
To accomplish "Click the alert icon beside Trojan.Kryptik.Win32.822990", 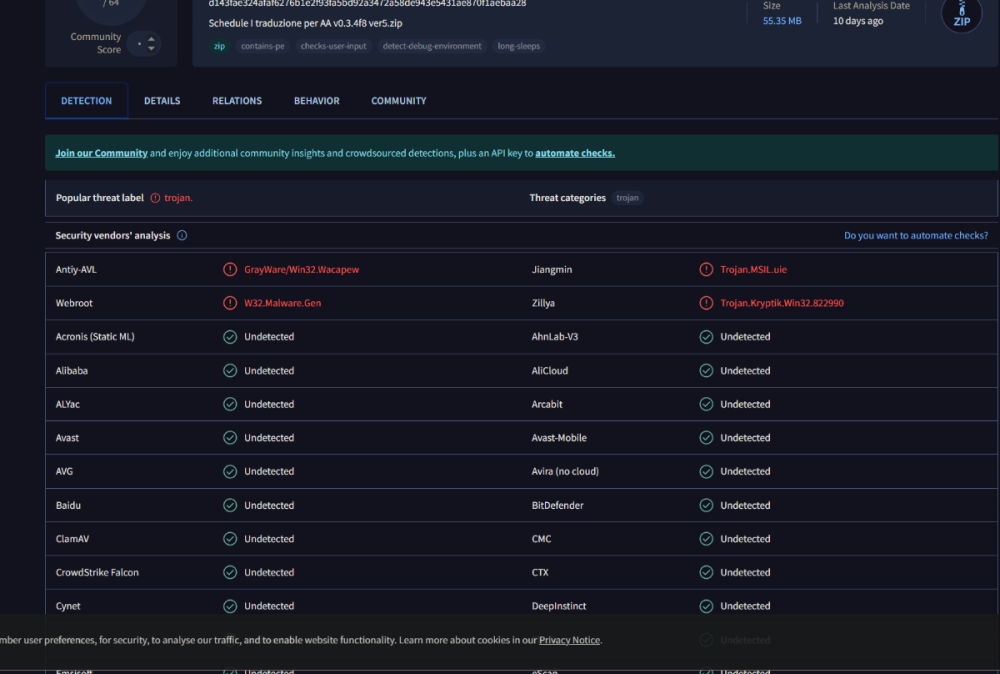I will click(706, 303).
